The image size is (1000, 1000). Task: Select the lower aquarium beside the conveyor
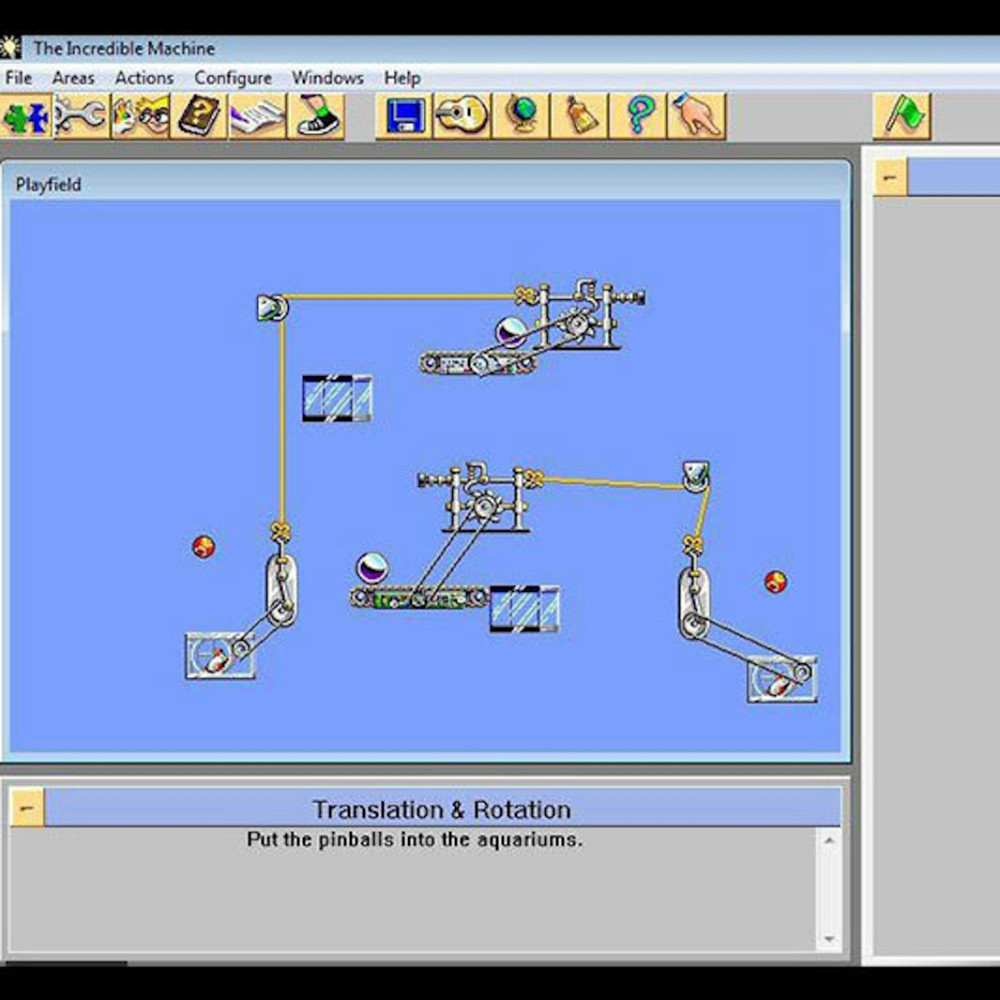tap(524, 609)
